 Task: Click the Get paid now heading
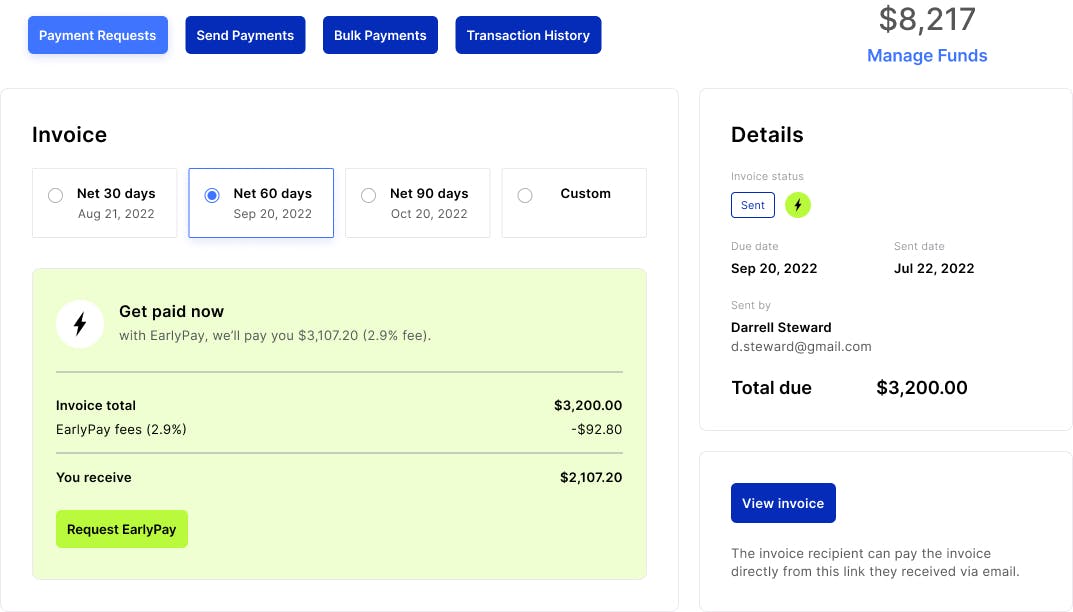172,312
